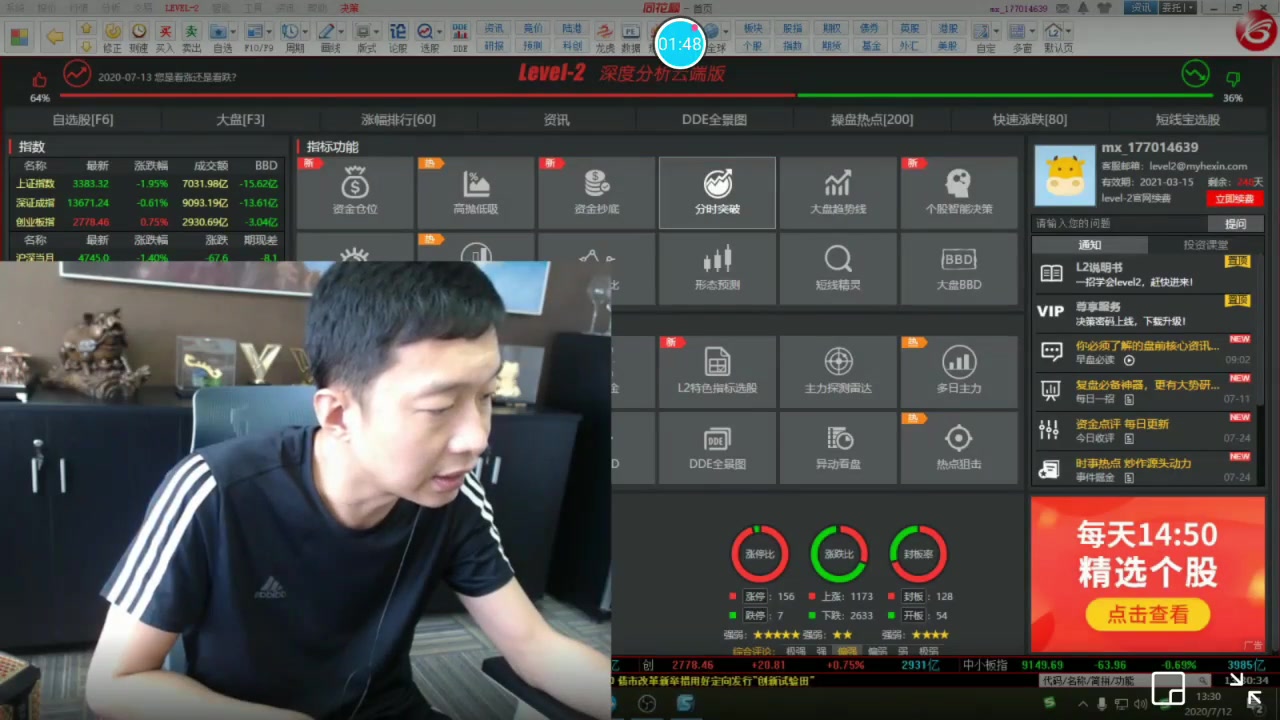The height and width of the screenshot is (720, 1280).
Task: Click the 提问 ask button
Action: pyautogui.click(x=1236, y=224)
